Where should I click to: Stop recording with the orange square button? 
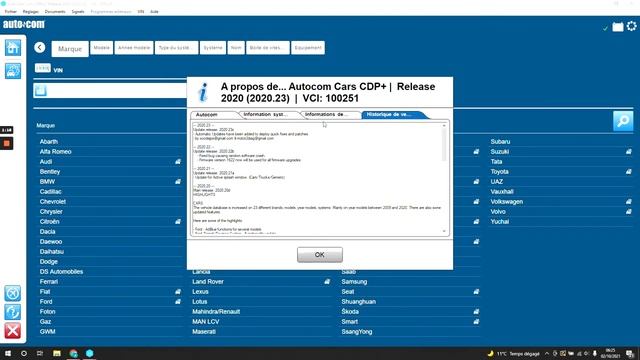[x=7, y=143]
